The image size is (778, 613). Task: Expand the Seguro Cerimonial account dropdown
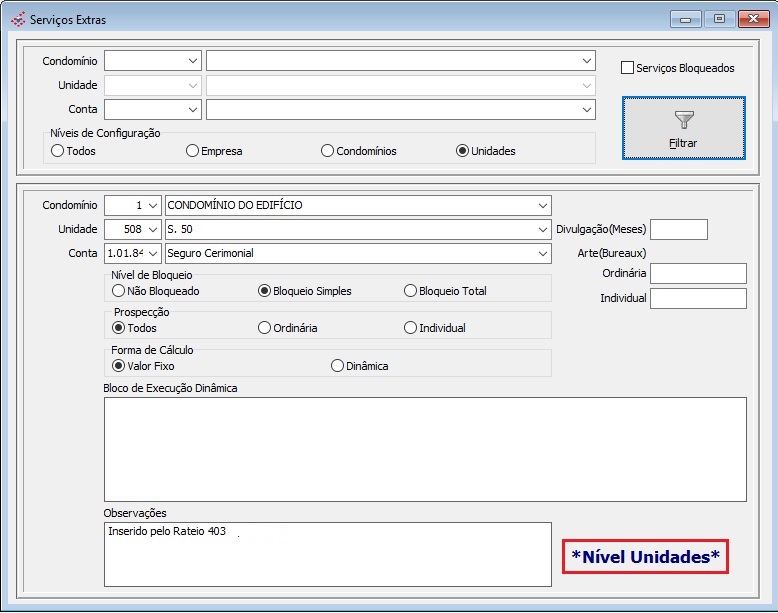click(x=542, y=254)
